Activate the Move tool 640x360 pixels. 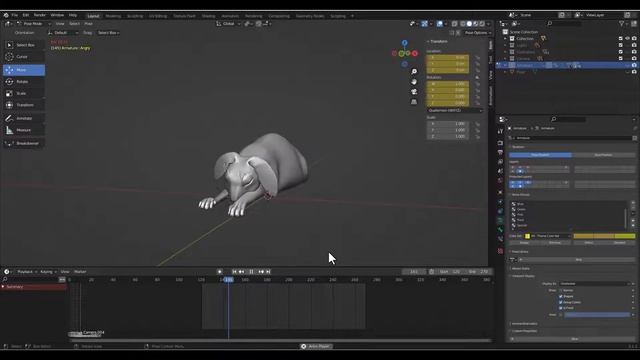point(24,70)
